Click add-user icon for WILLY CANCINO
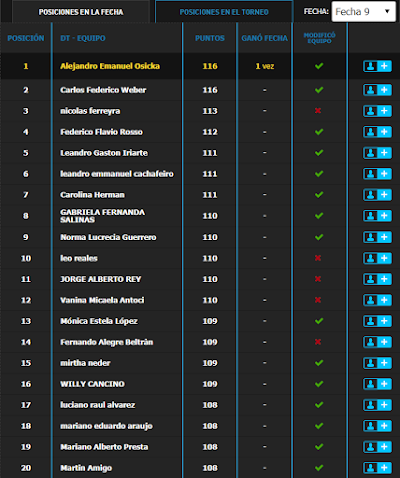This screenshot has width=400, height=478. click(x=377, y=384)
